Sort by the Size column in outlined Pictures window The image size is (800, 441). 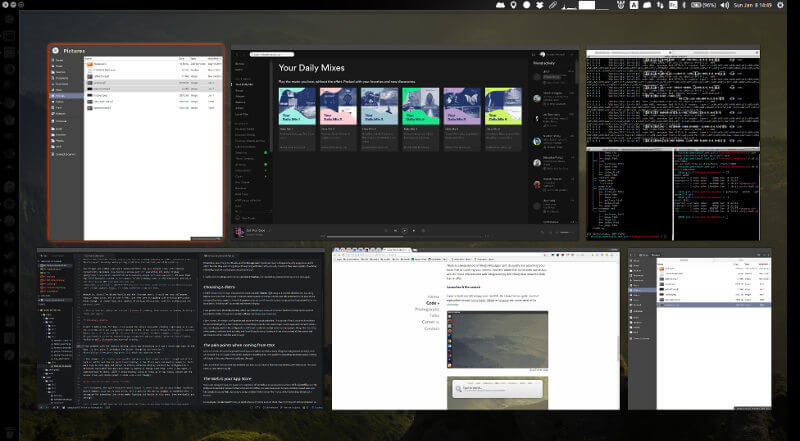182,59
